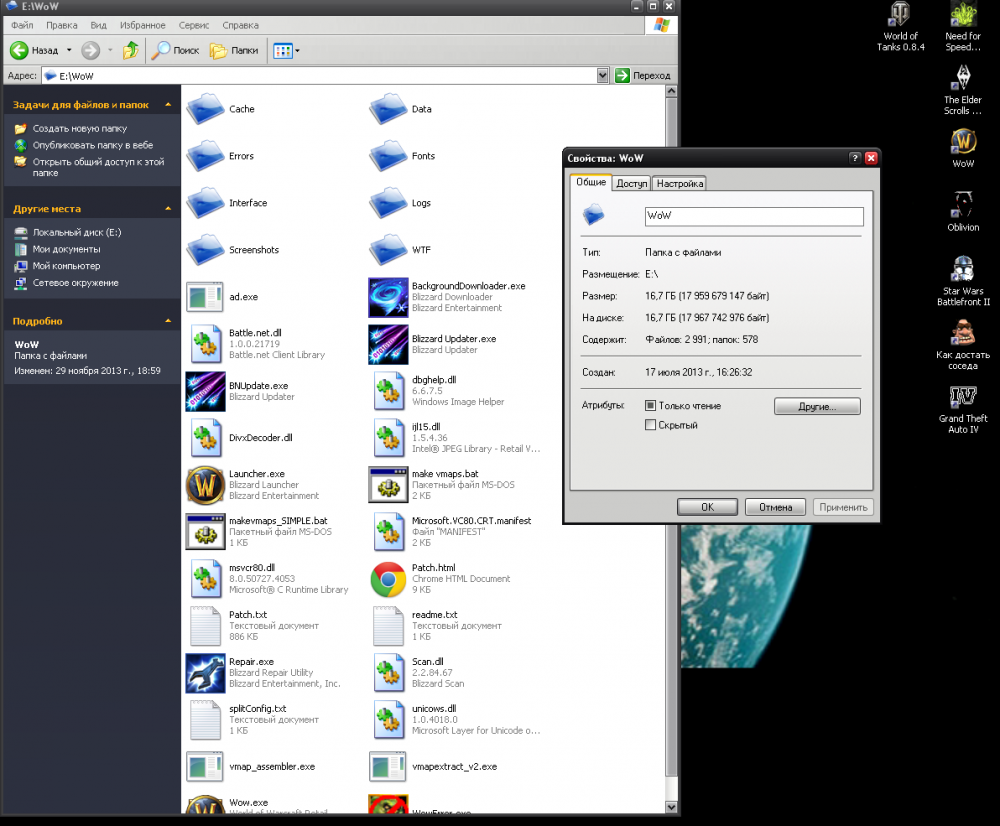Viewport: 1000px width, 826px height.
Task: Select Grand Theft Auto IV desktop shortcut
Action: point(963,409)
